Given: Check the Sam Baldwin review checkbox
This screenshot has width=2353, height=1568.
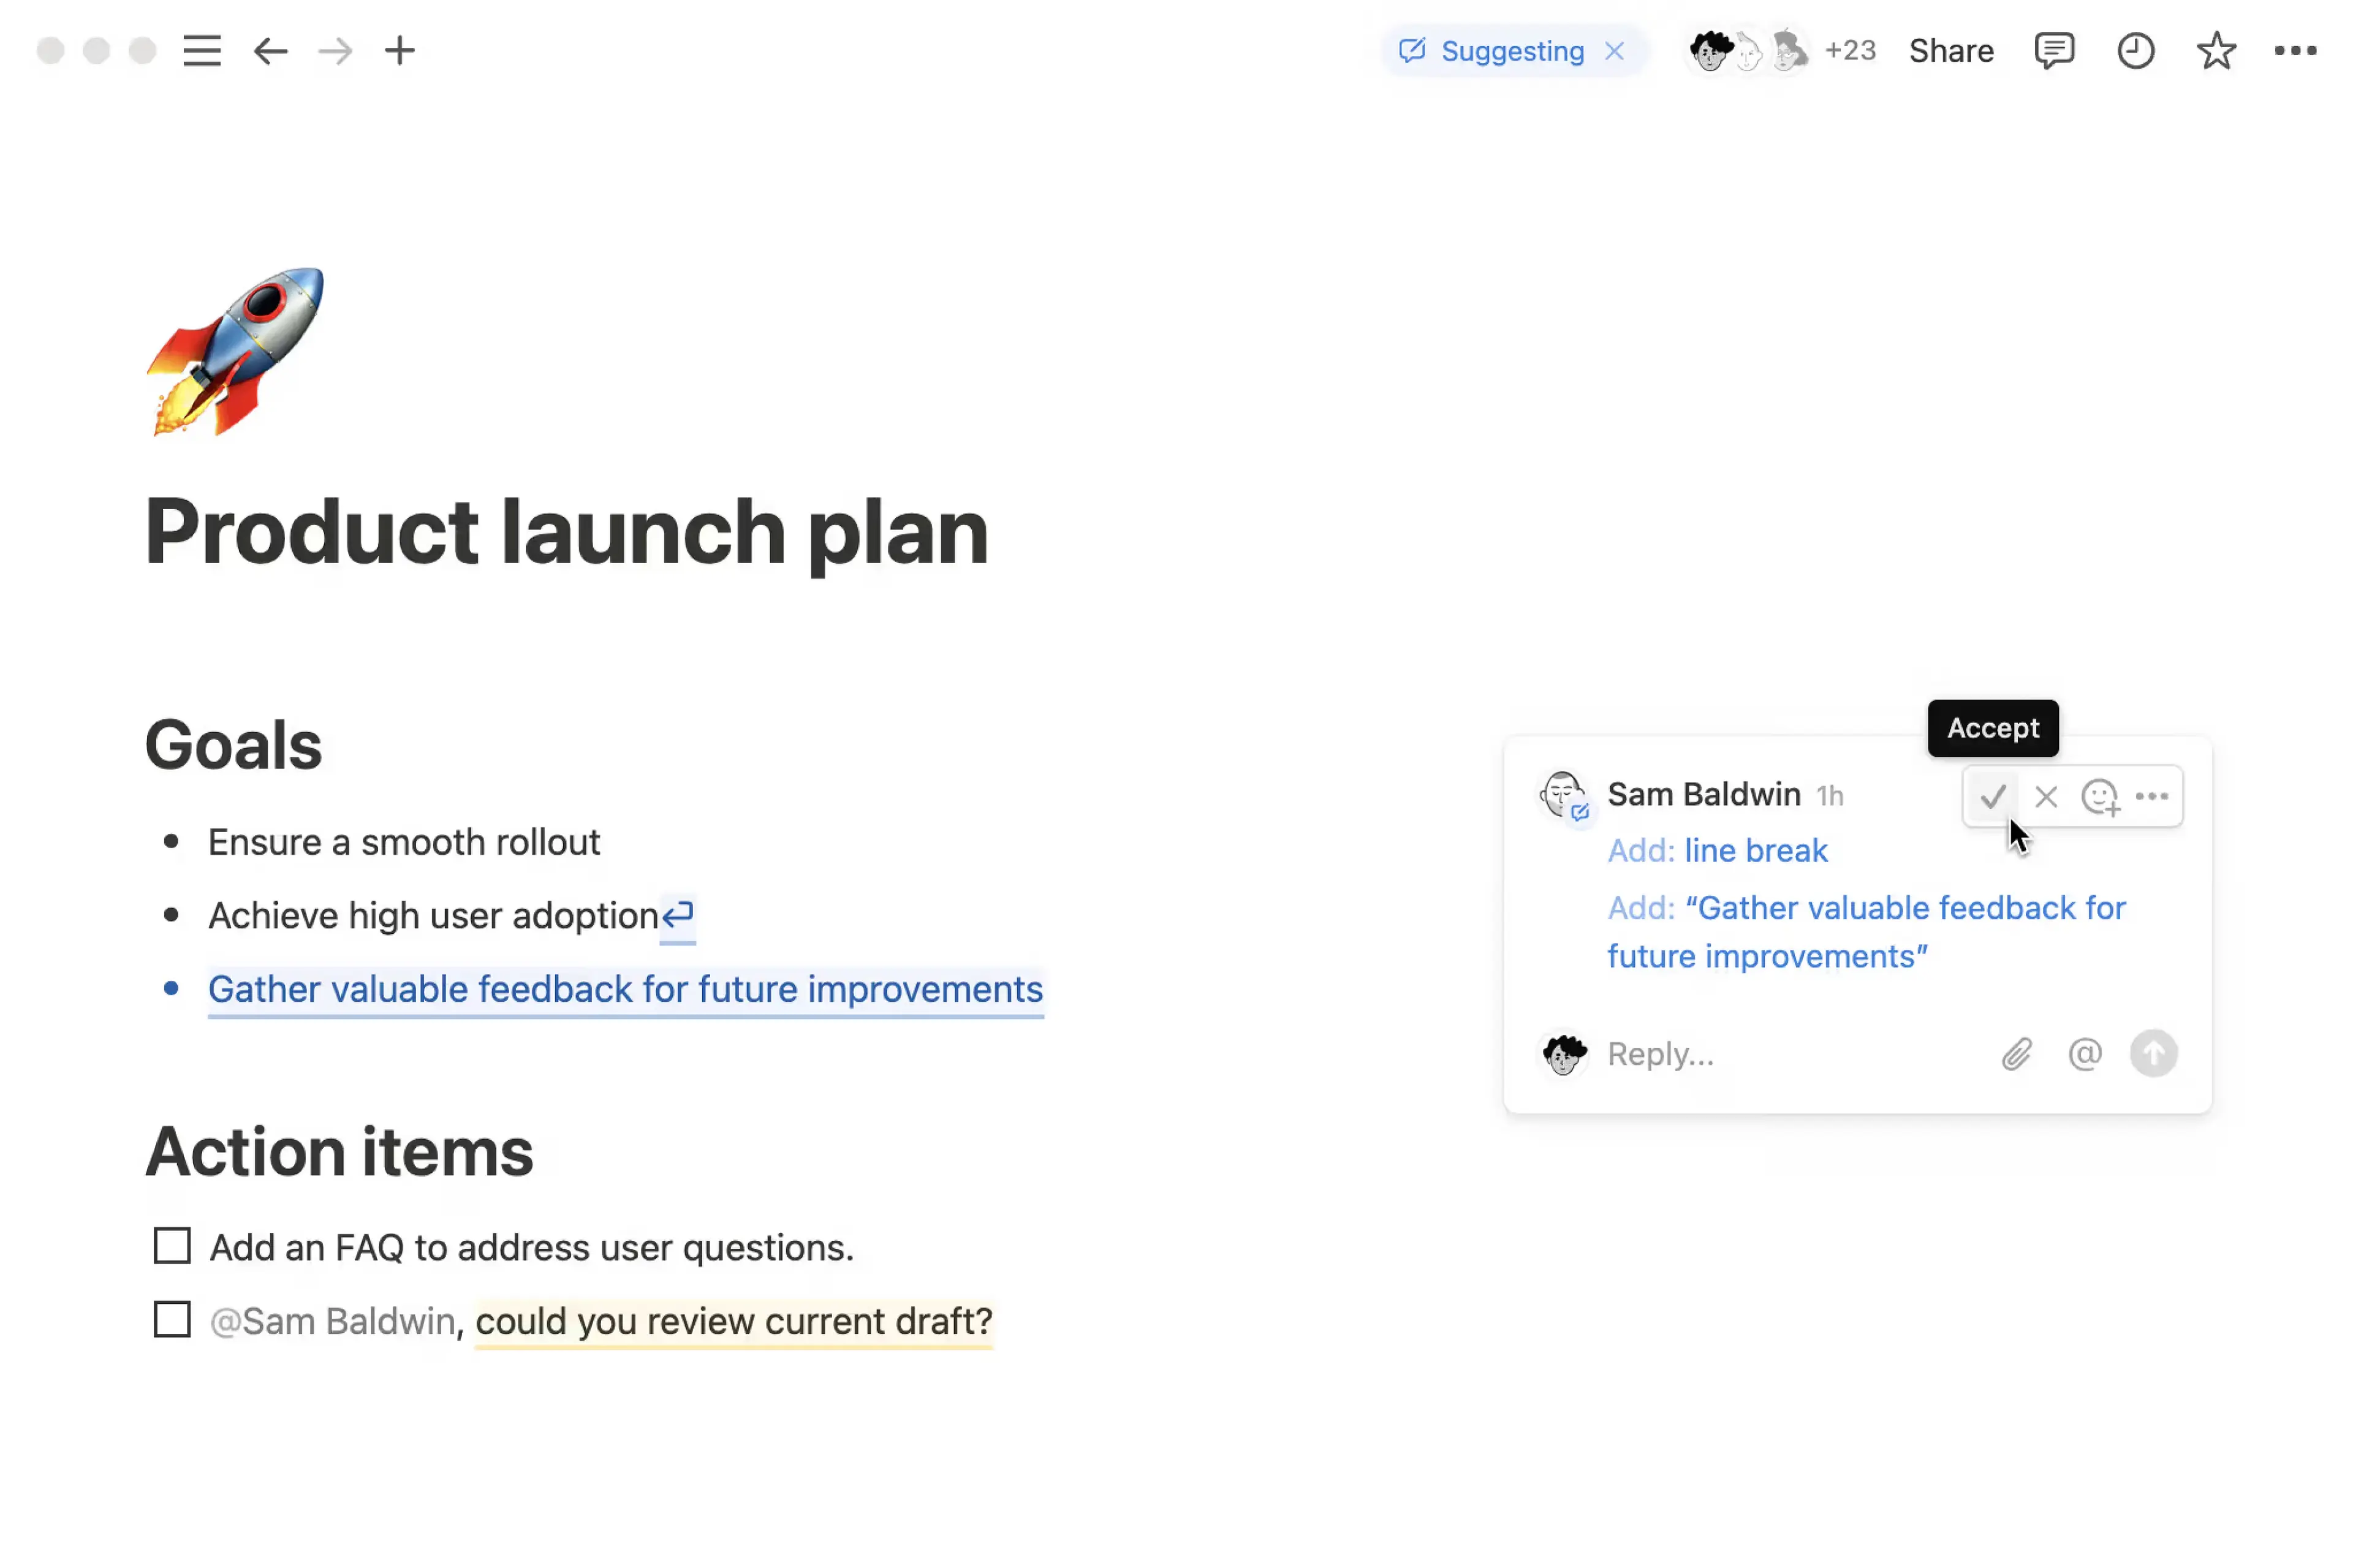Looking at the screenshot, I should 172,1320.
